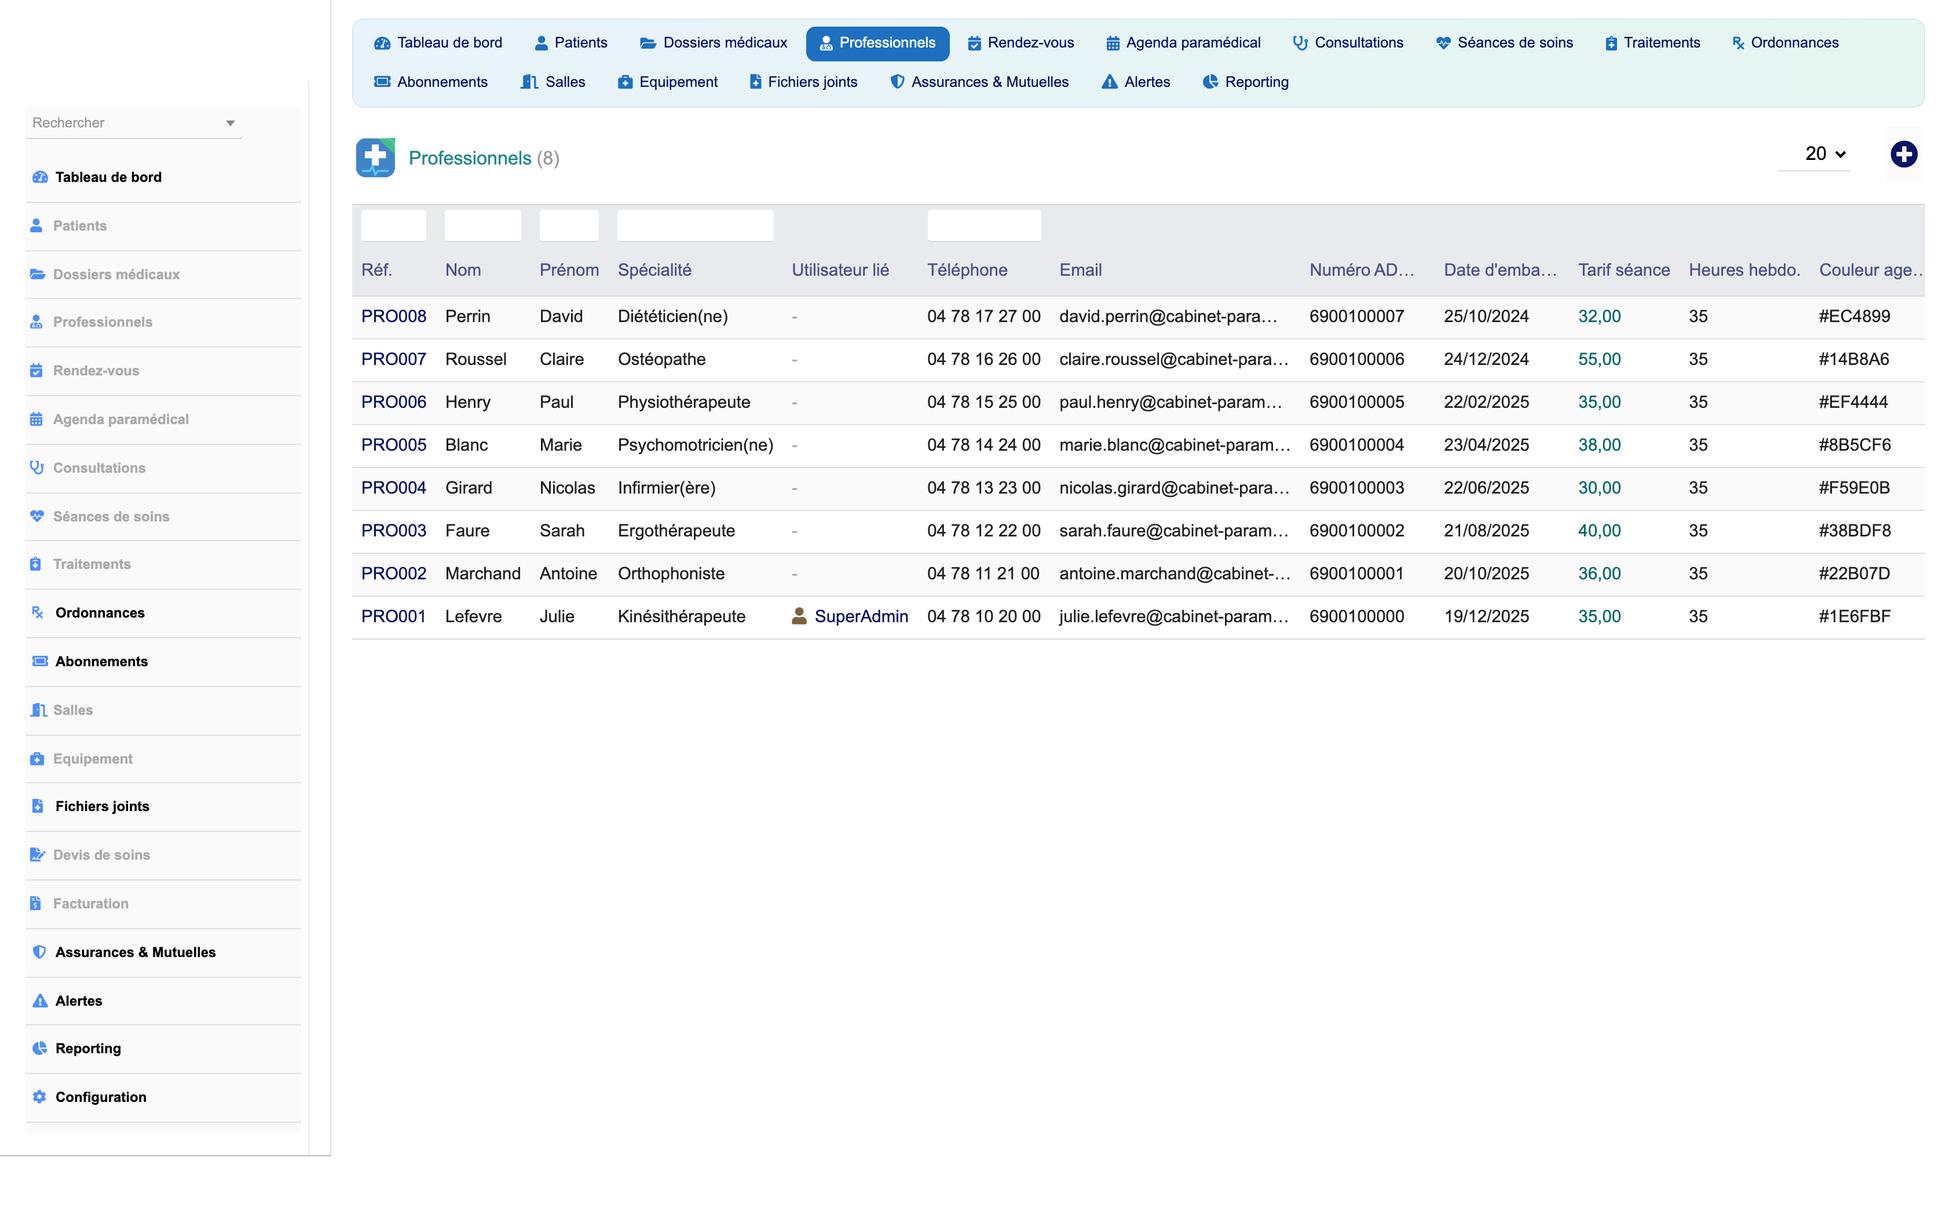1946x1205 pixels.
Task: Click the SuperAdmin user icon in PRO001 row
Action: coord(799,616)
